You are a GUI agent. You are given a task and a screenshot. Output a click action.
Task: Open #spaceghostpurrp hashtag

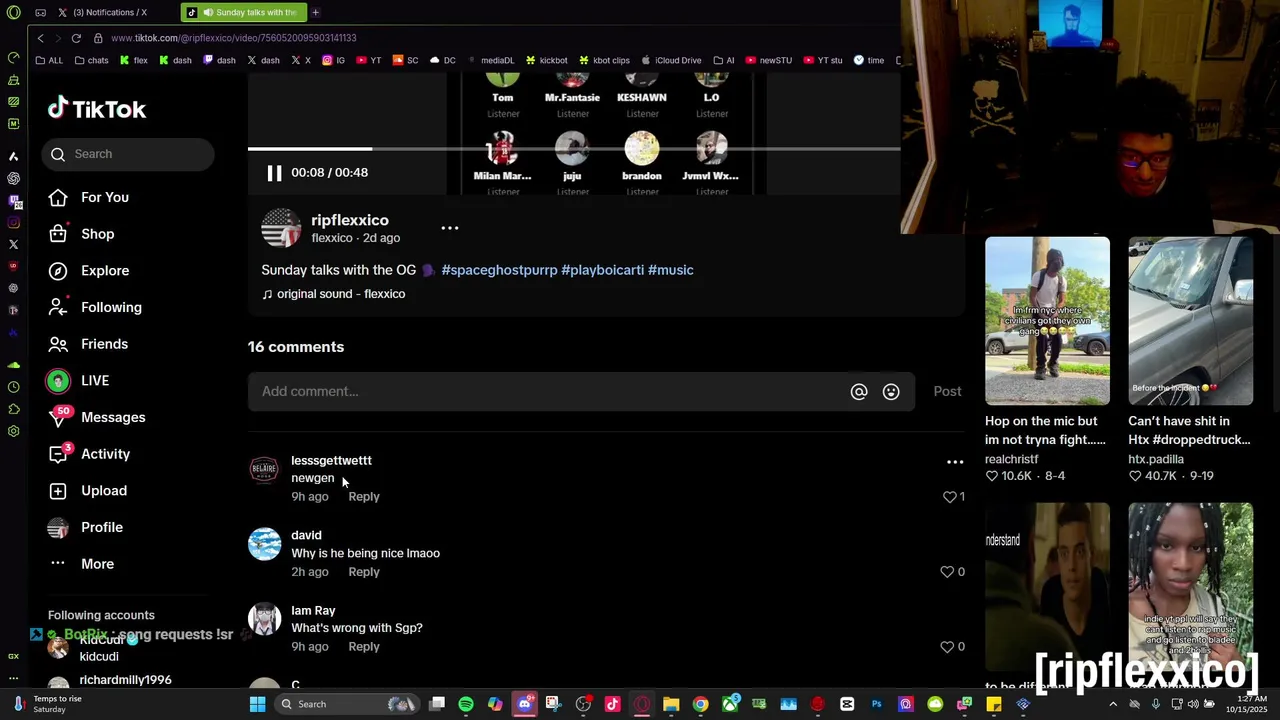pos(499,270)
